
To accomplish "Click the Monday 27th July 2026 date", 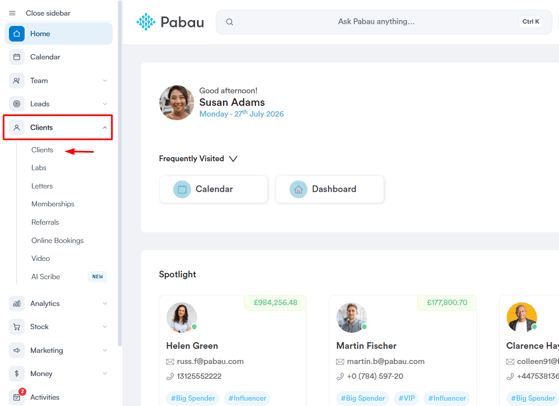I will (242, 114).
